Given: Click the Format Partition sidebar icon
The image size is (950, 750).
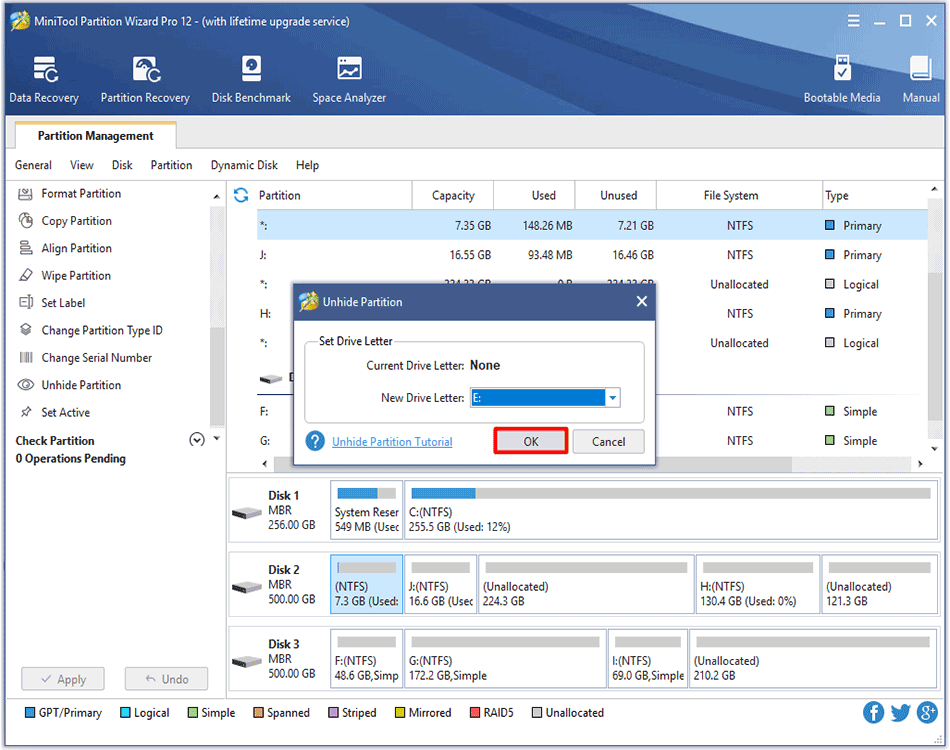Looking at the screenshot, I should [x=25, y=194].
